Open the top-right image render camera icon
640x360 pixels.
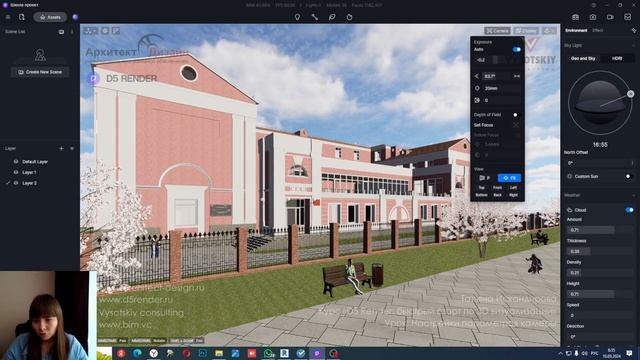[593, 17]
